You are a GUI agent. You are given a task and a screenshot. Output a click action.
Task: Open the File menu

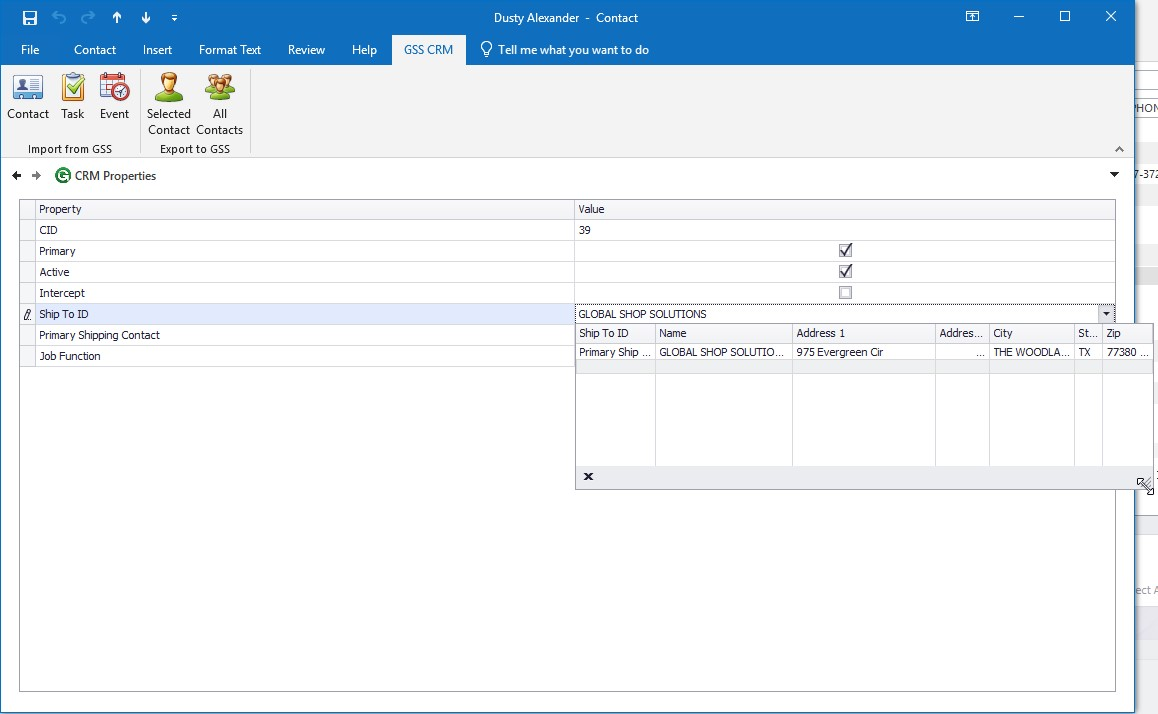(x=30, y=49)
